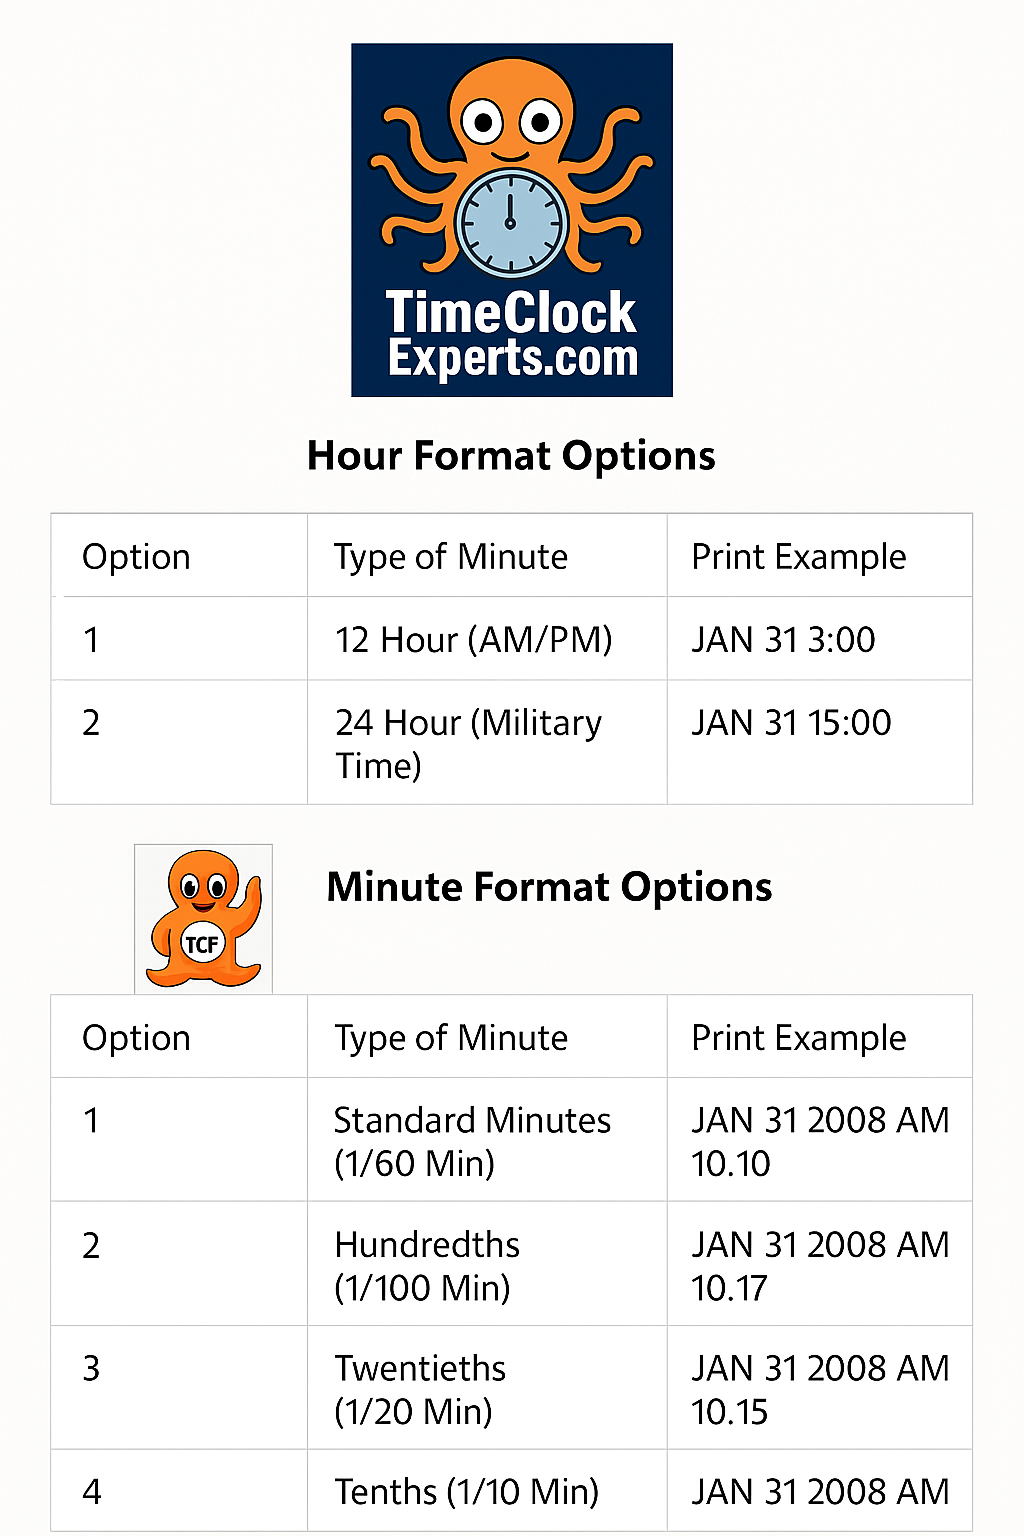The image size is (1024, 1536).
Task: Select the "Standard Minutes (1/60 Min)" cell
Action: [x=471, y=1141]
